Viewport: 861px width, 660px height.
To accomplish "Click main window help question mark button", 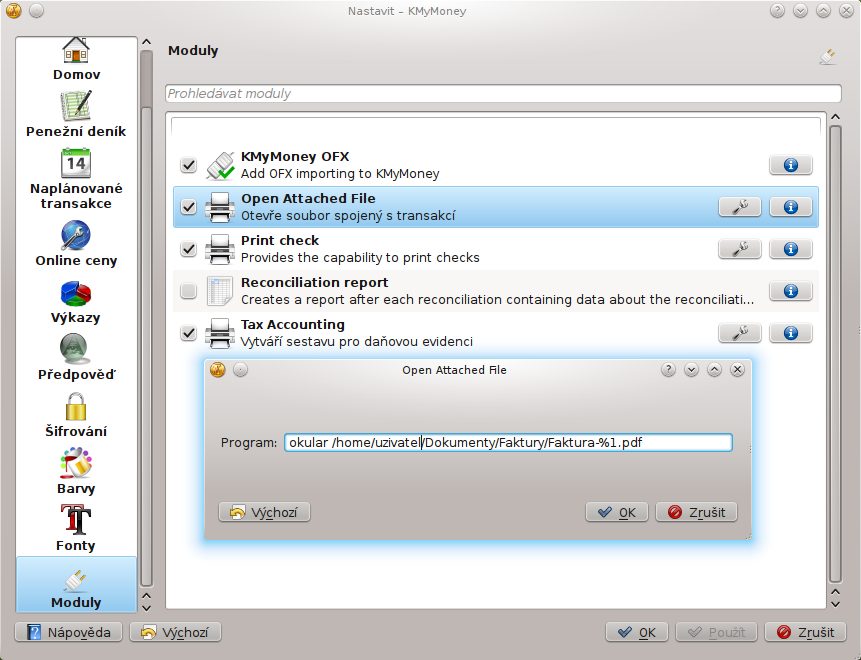I will click(x=777, y=11).
